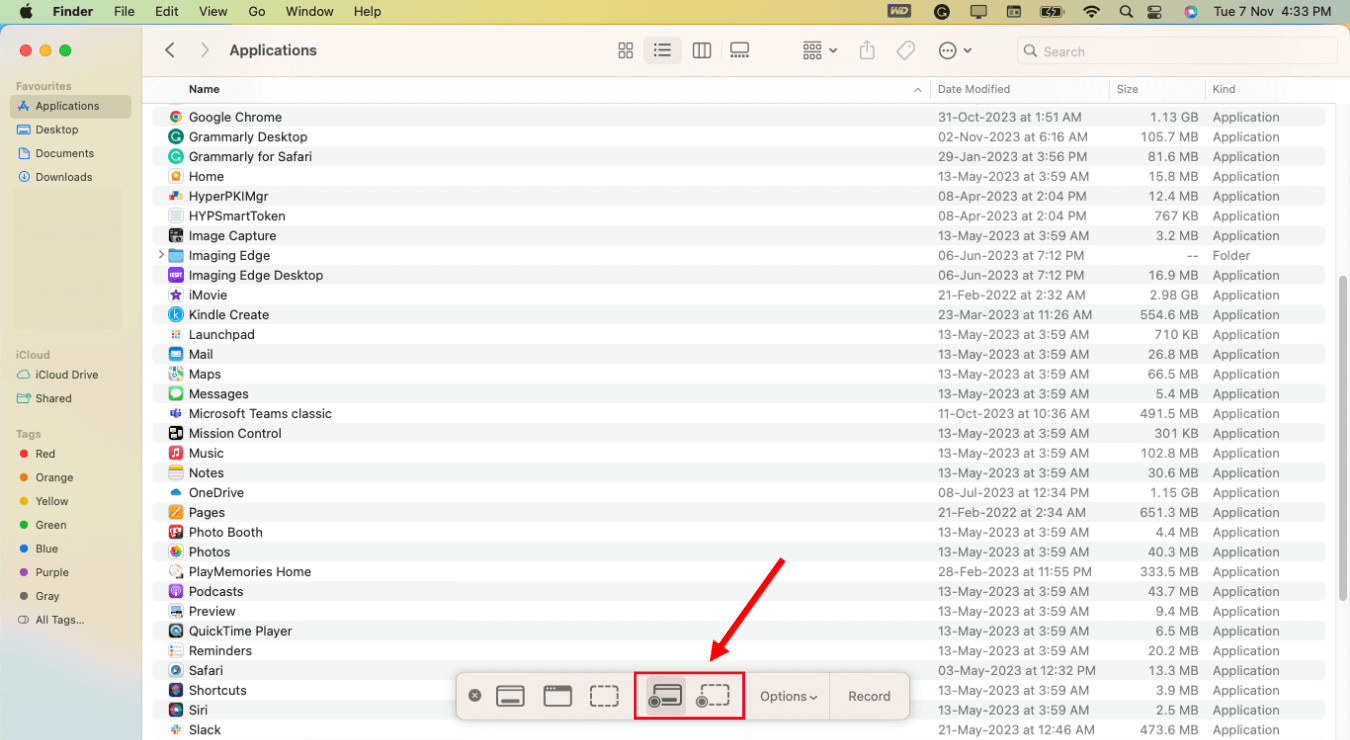Viewport: 1350px width, 740px height.
Task: Open the Group By dropdown in toolbar
Action: point(819,50)
